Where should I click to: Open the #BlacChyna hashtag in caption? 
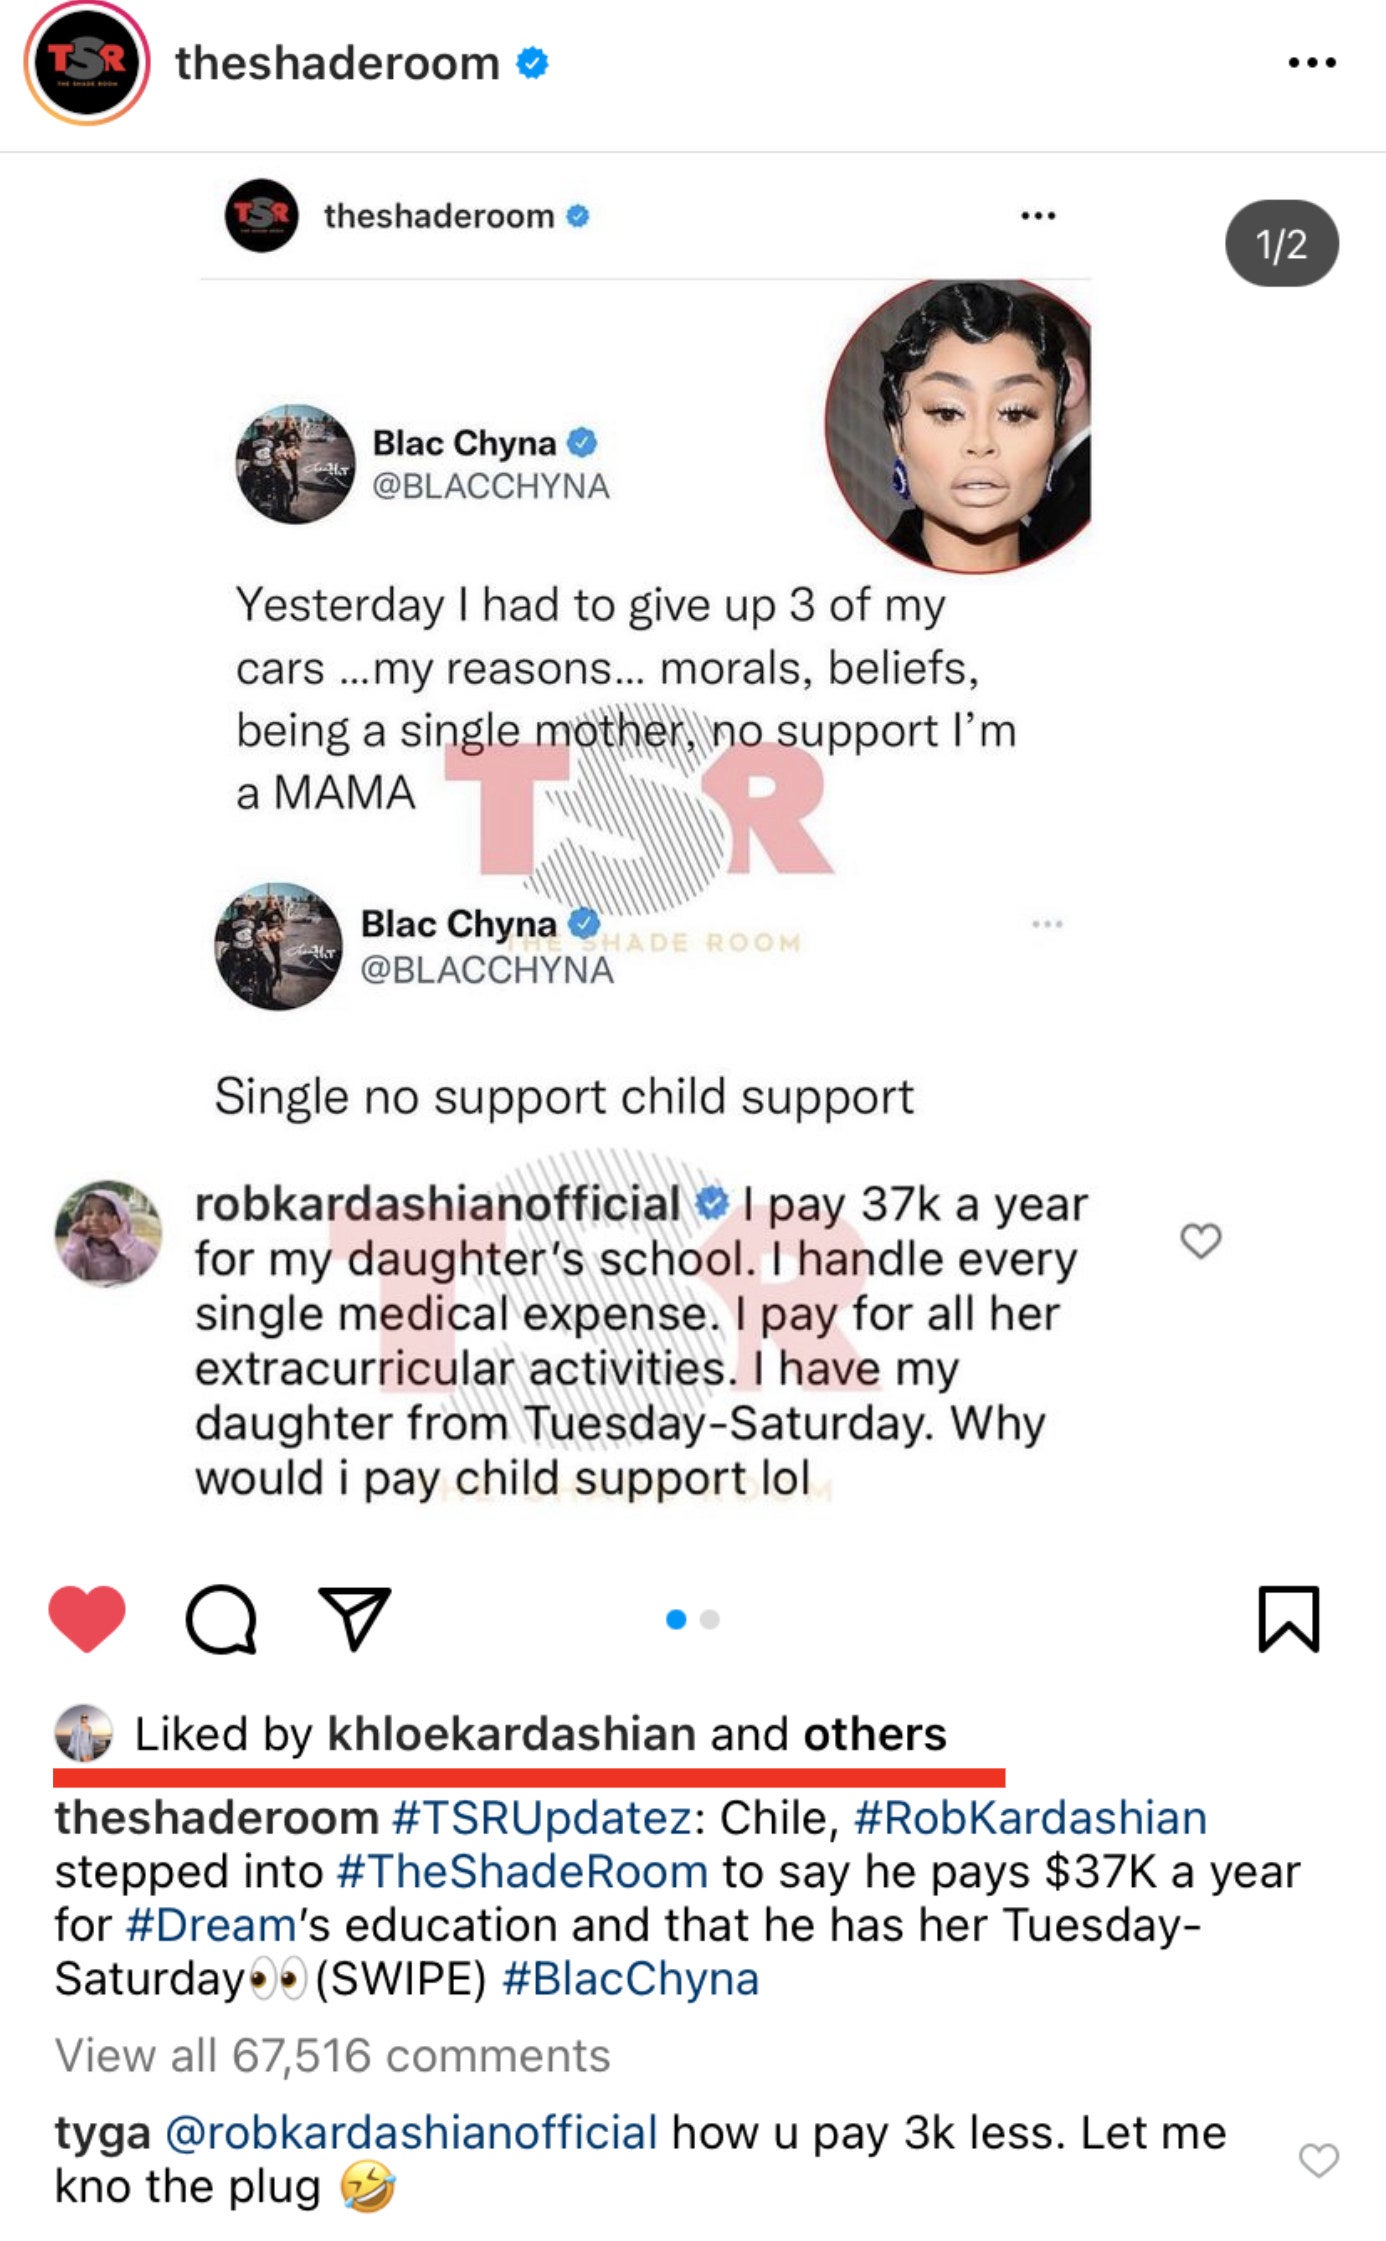click(x=630, y=1979)
